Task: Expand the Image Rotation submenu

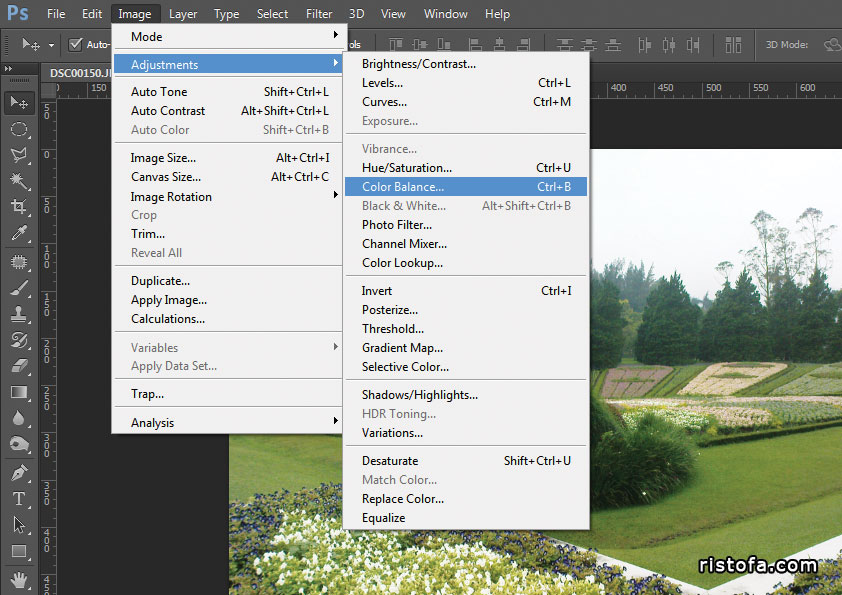Action: (x=228, y=197)
